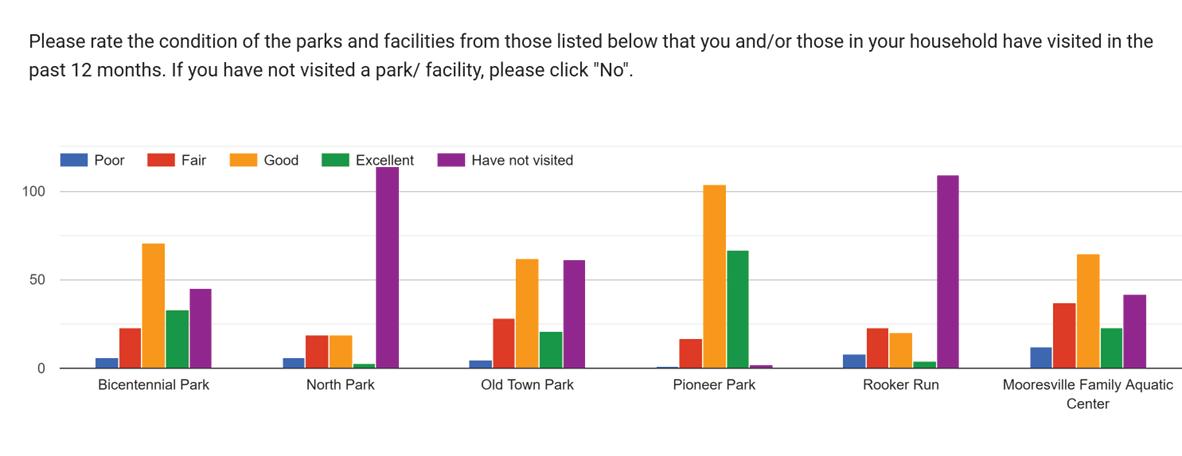Click the green Excellent legend swatch
1182x456 pixels.
click(335, 160)
